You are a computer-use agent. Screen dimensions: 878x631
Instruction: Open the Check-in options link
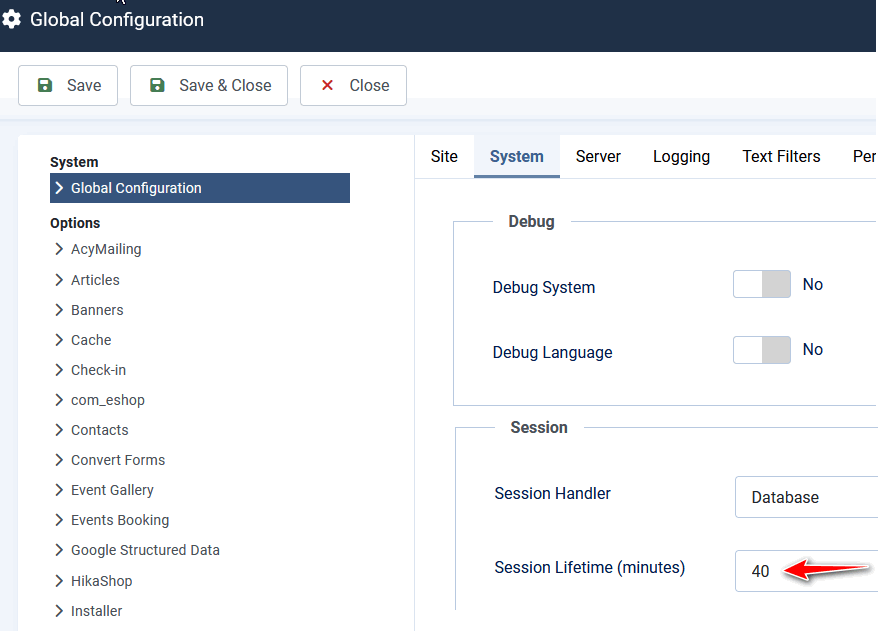pos(98,370)
